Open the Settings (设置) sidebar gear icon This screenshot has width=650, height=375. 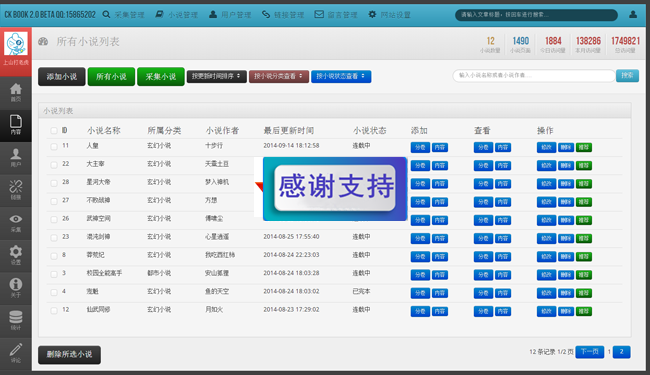pos(16,255)
